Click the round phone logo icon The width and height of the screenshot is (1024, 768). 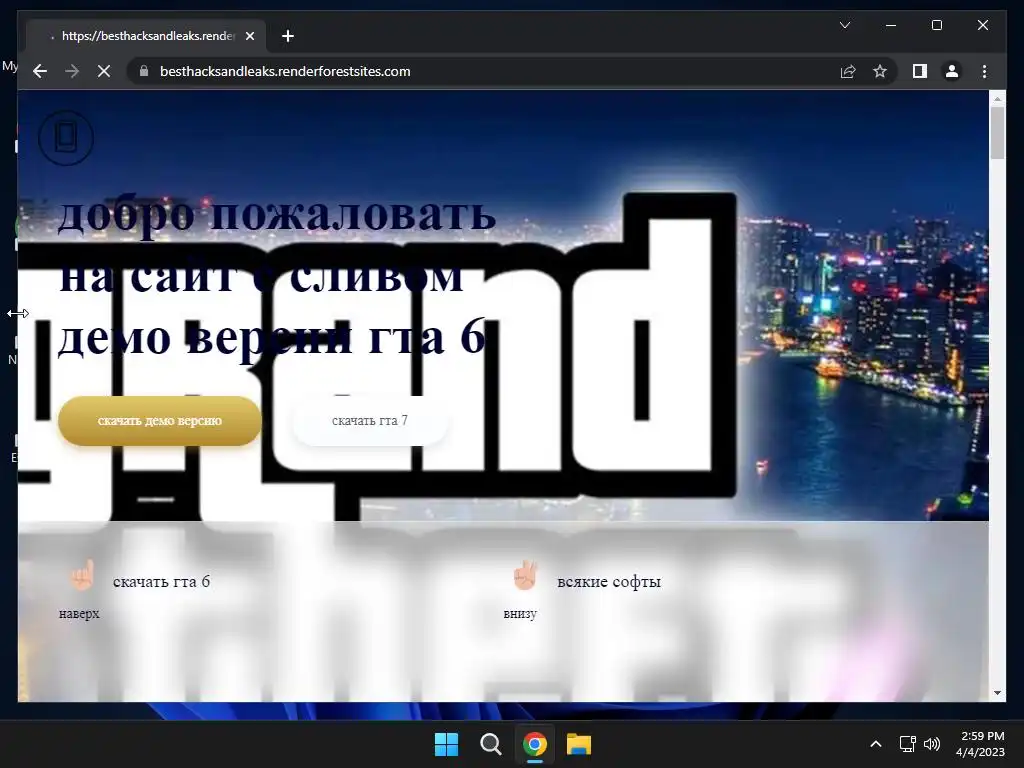(x=66, y=138)
